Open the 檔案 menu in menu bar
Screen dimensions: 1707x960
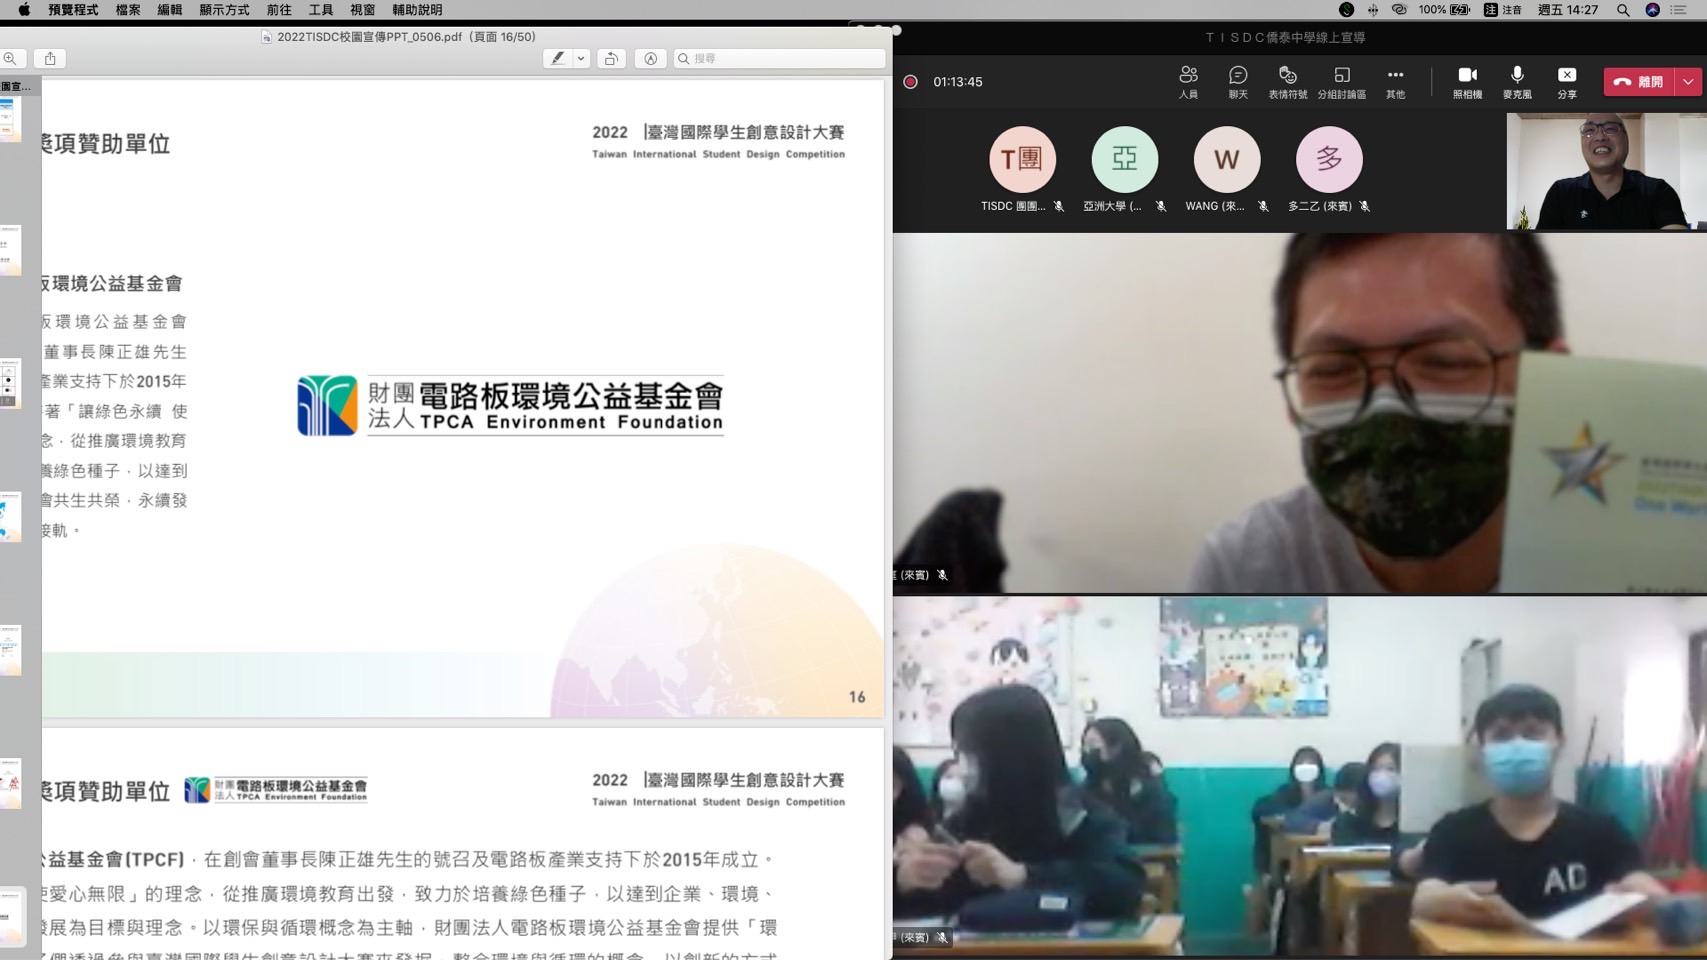(128, 10)
